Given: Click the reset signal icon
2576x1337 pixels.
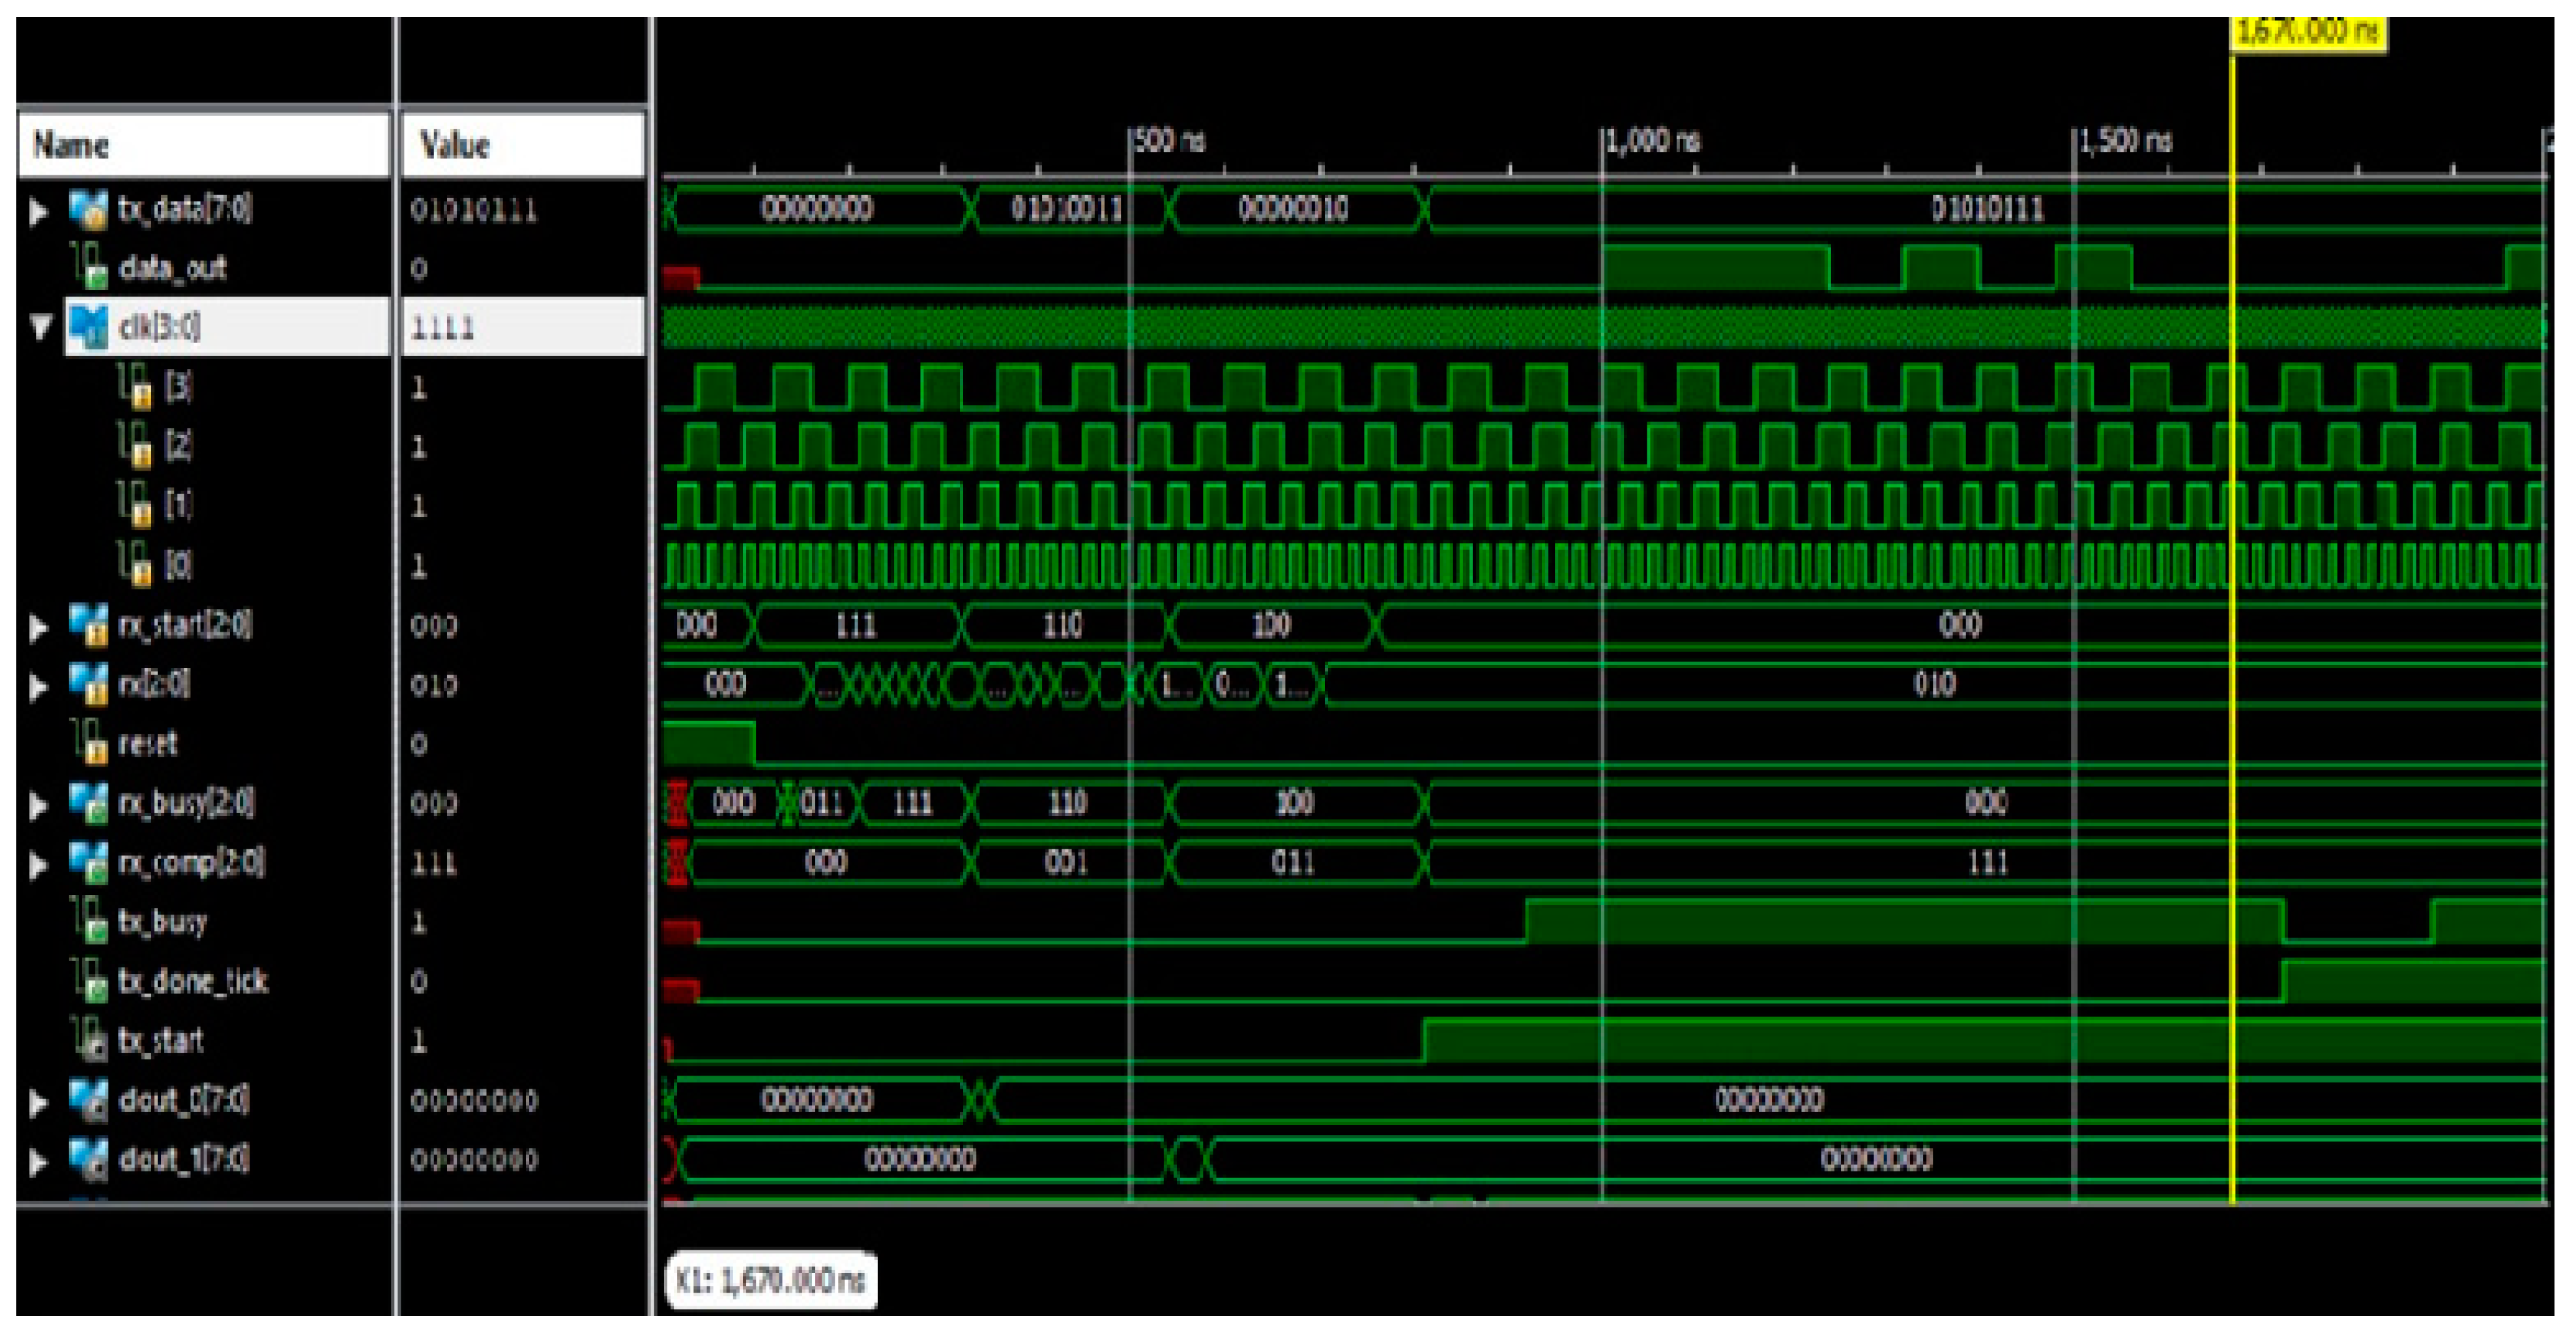Looking at the screenshot, I should point(88,743).
